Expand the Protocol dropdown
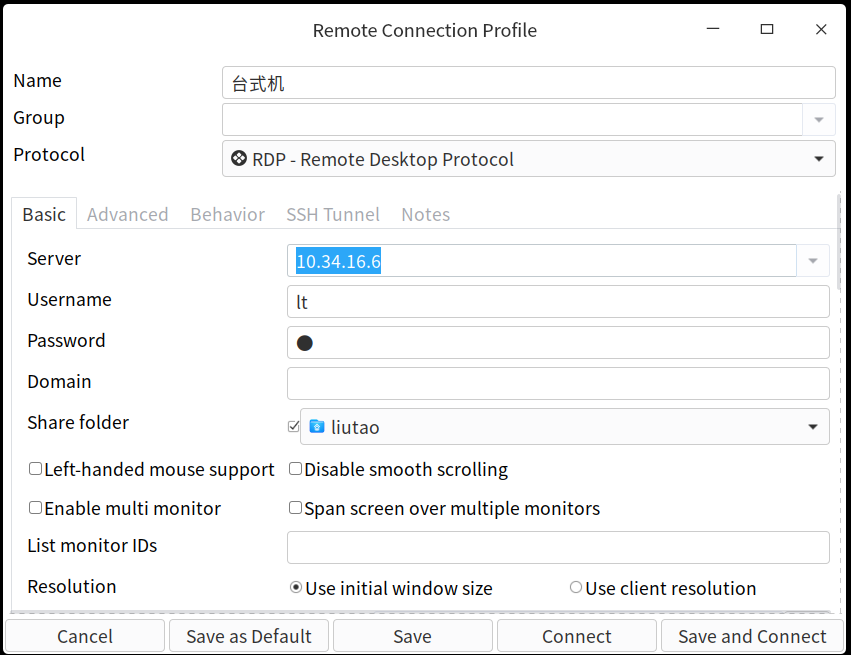This screenshot has width=851, height=655. click(818, 159)
